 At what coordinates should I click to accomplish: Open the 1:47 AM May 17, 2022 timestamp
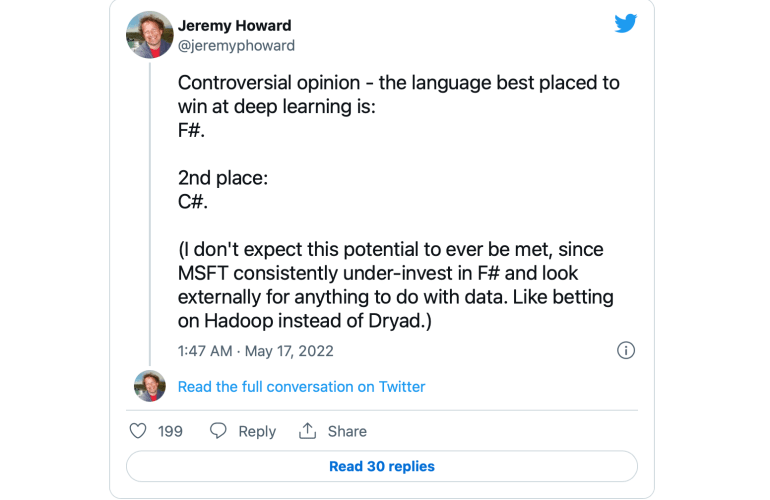[256, 351]
